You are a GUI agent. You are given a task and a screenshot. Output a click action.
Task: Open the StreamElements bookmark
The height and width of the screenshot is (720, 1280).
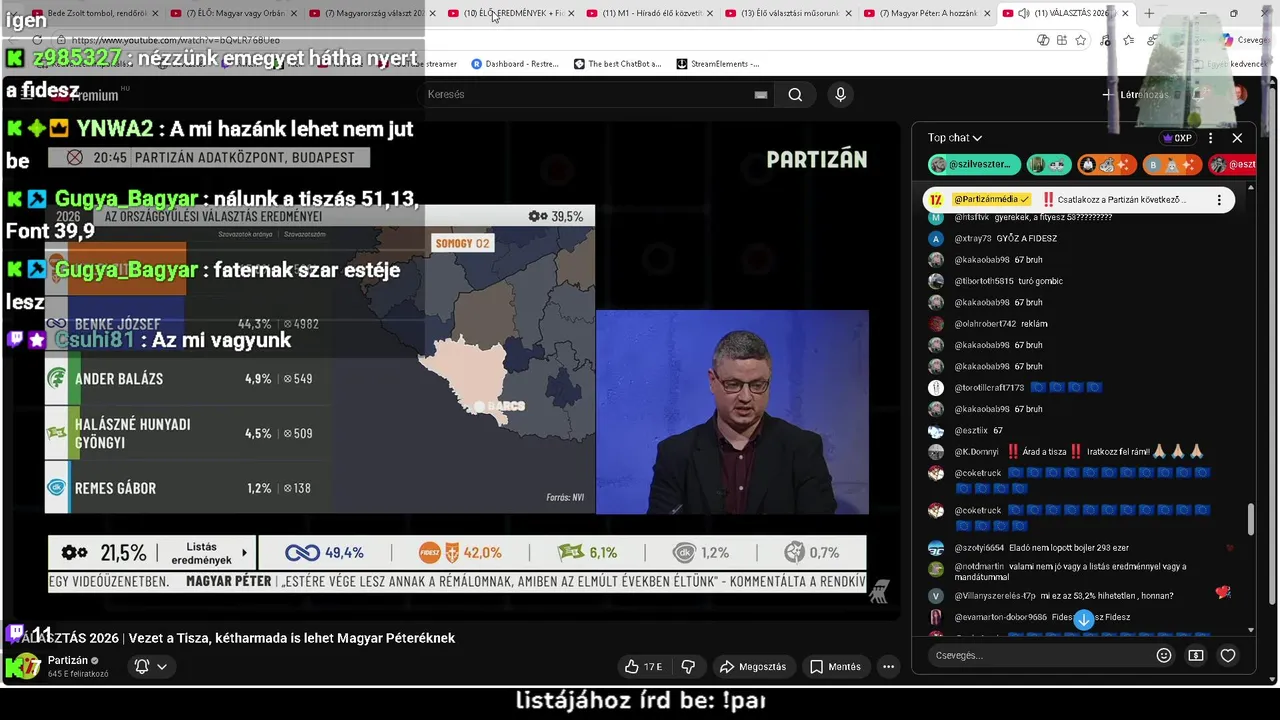(x=717, y=64)
